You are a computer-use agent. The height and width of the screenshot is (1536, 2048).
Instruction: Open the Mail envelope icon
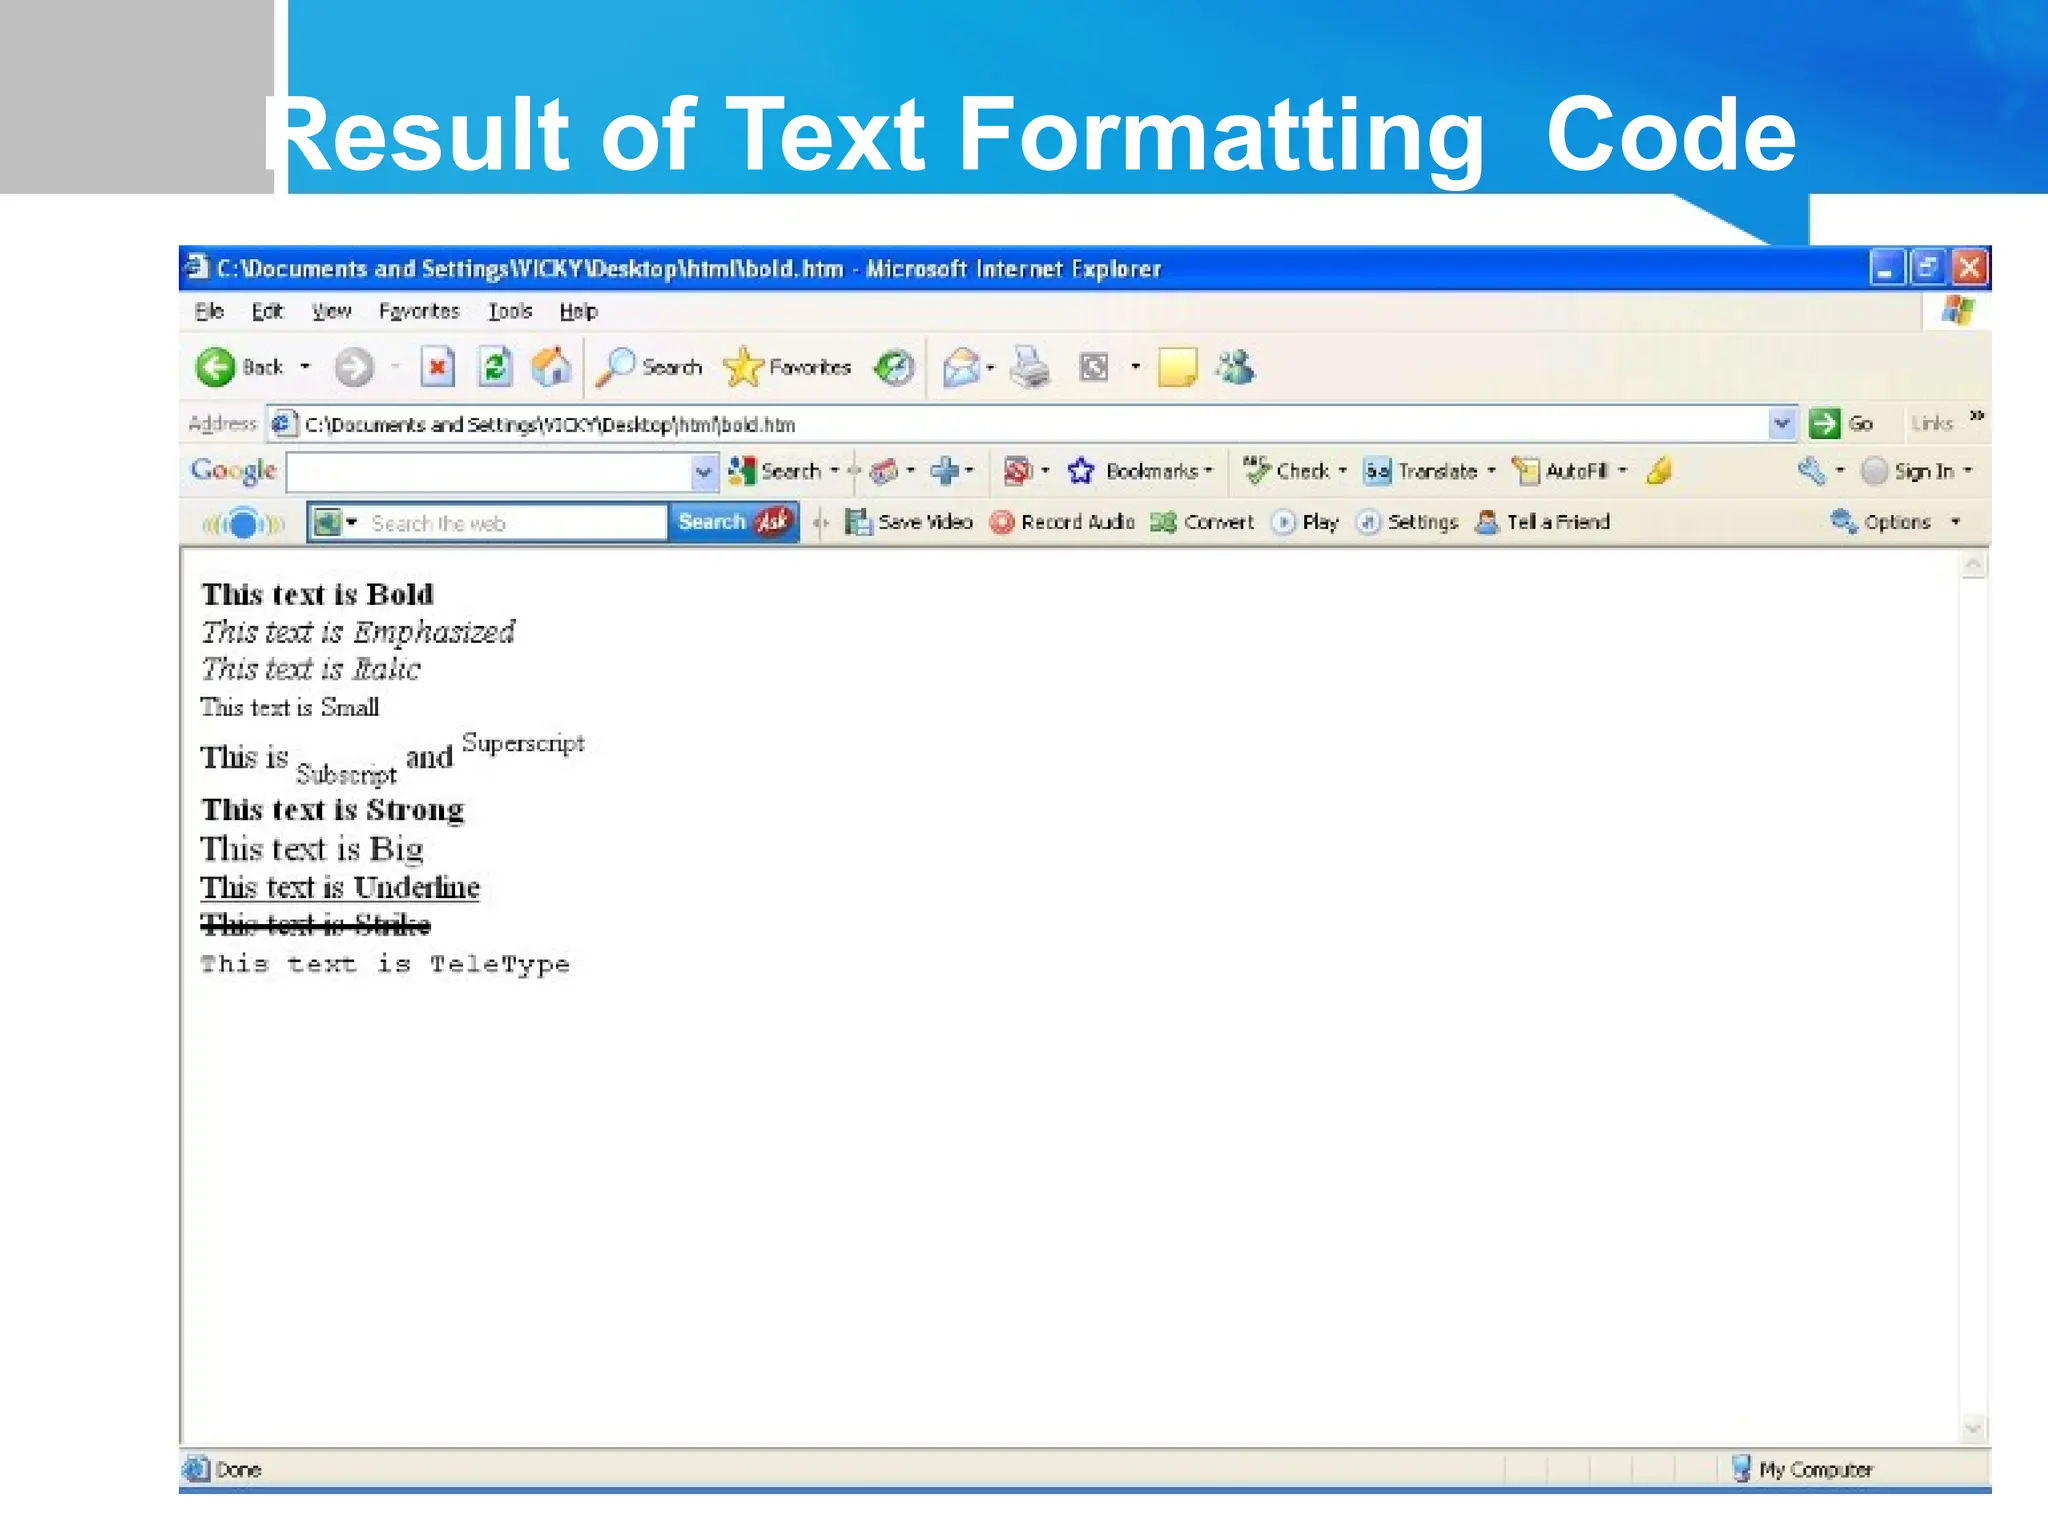click(961, 368)
